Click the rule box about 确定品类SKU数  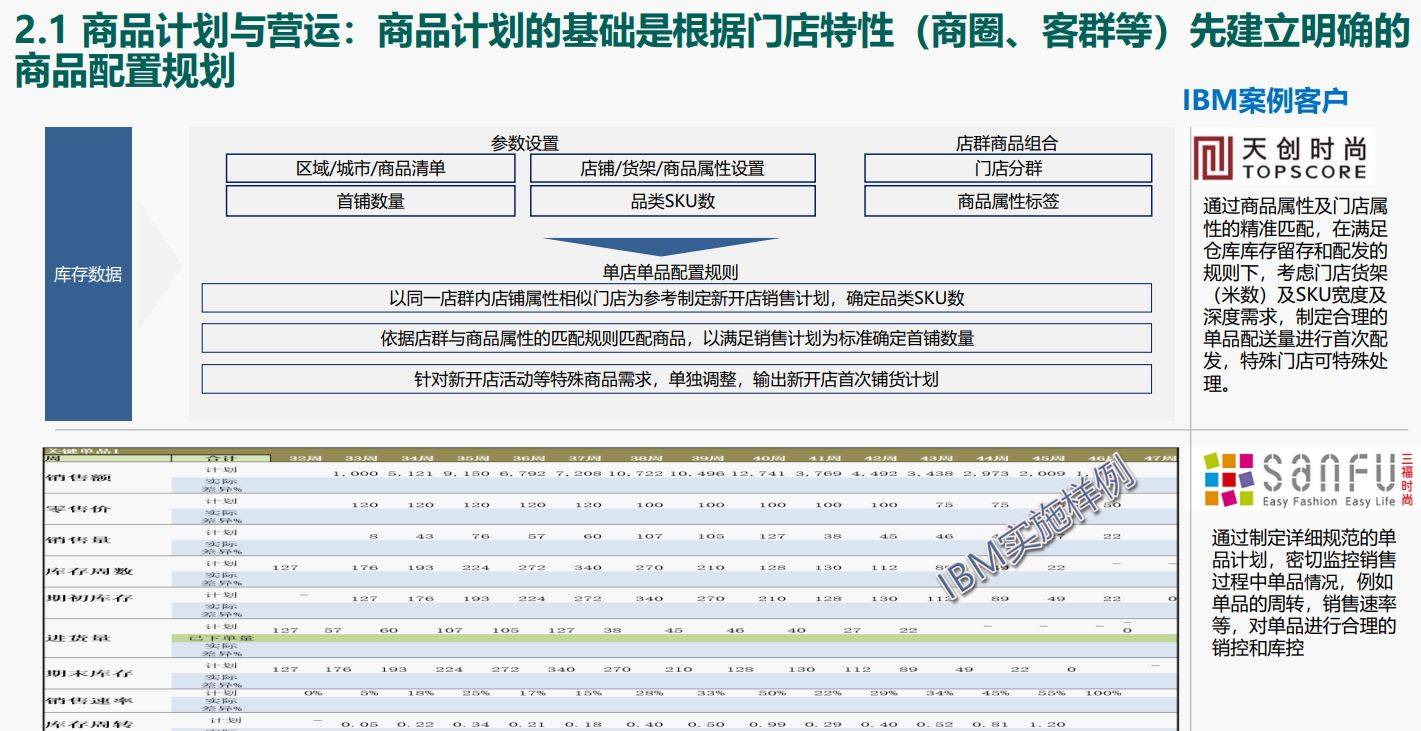coord(676,298)
